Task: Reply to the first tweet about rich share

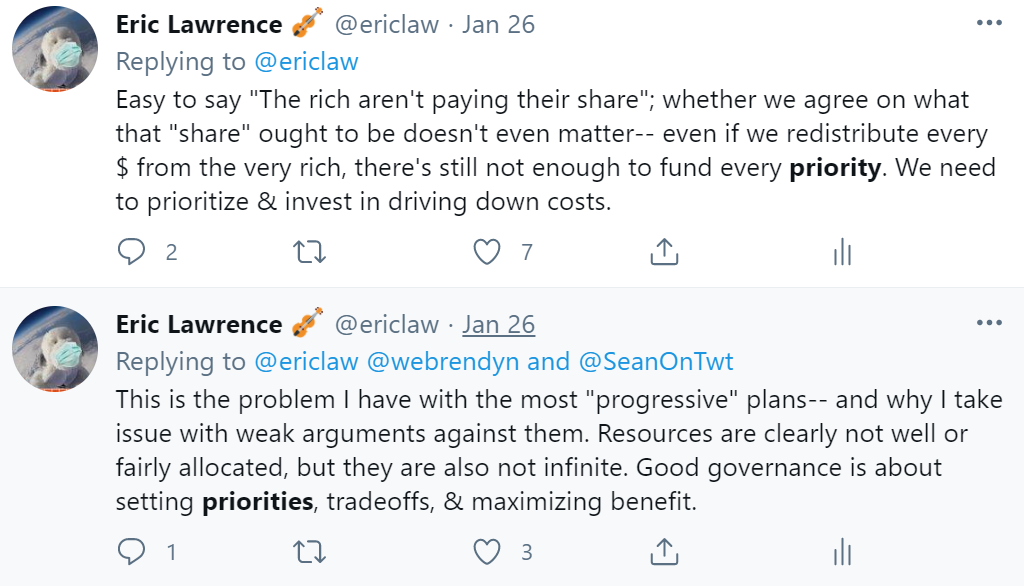Action: pyautogui.click(x=132, y=253)
